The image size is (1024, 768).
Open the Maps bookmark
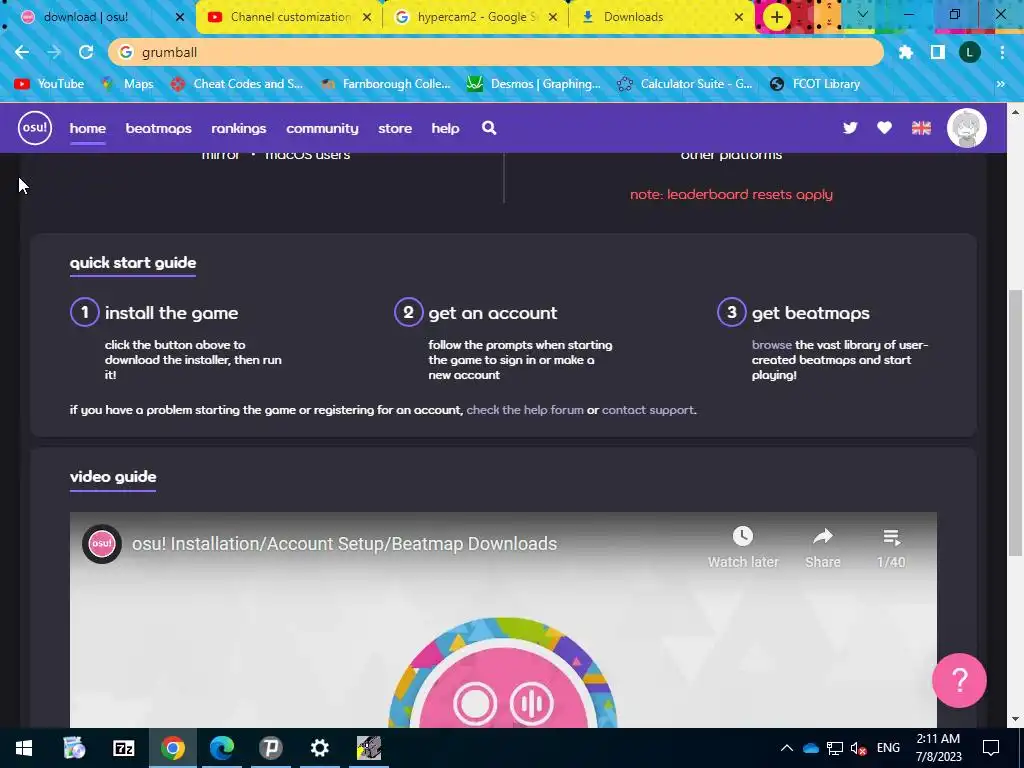click(x=128, y=84)
